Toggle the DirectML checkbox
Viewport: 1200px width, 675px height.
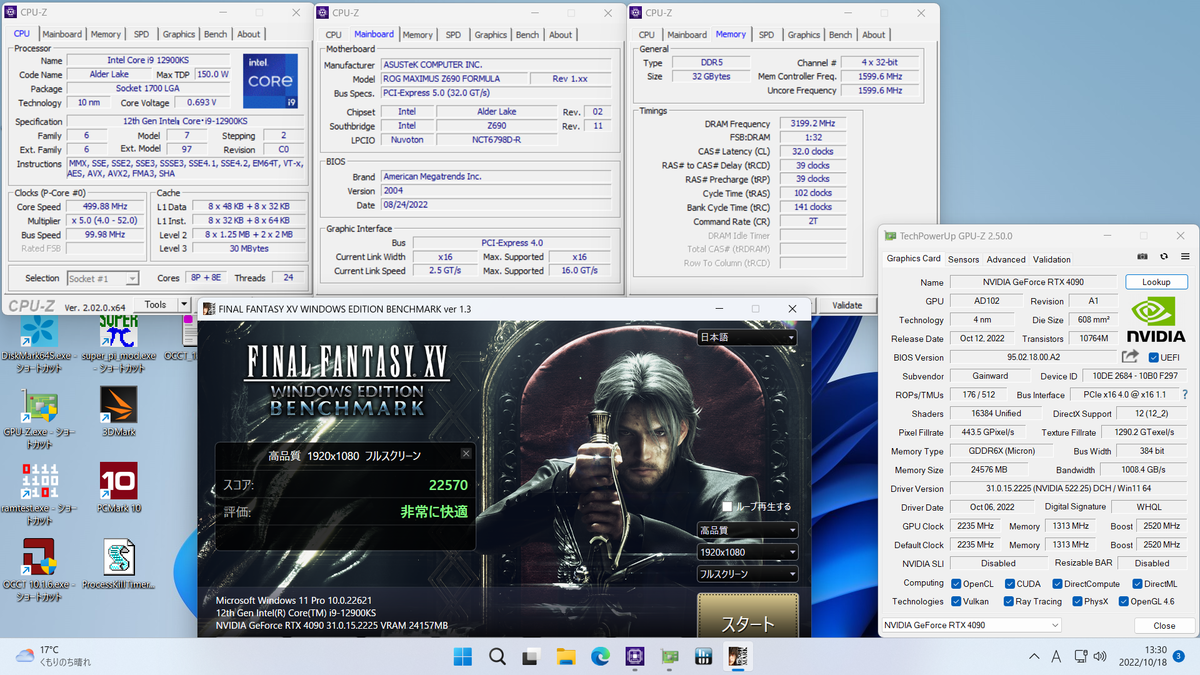tap(1137, 584)
